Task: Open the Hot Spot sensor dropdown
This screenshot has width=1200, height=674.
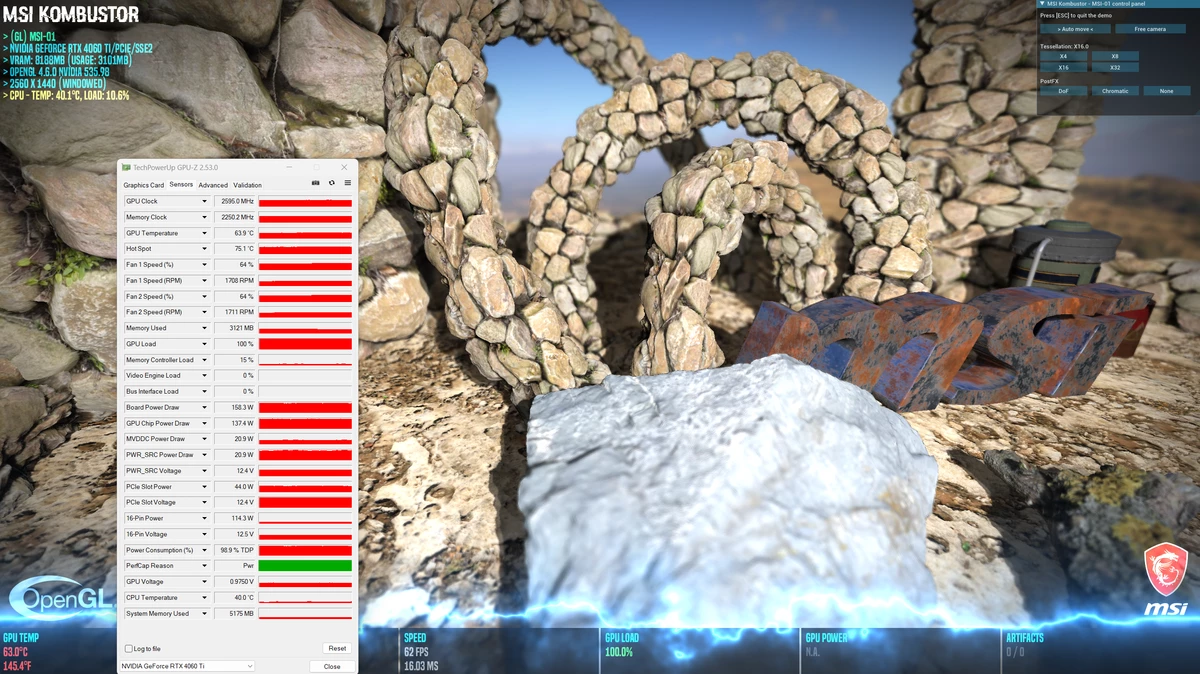Action: (x=205, y=249)
